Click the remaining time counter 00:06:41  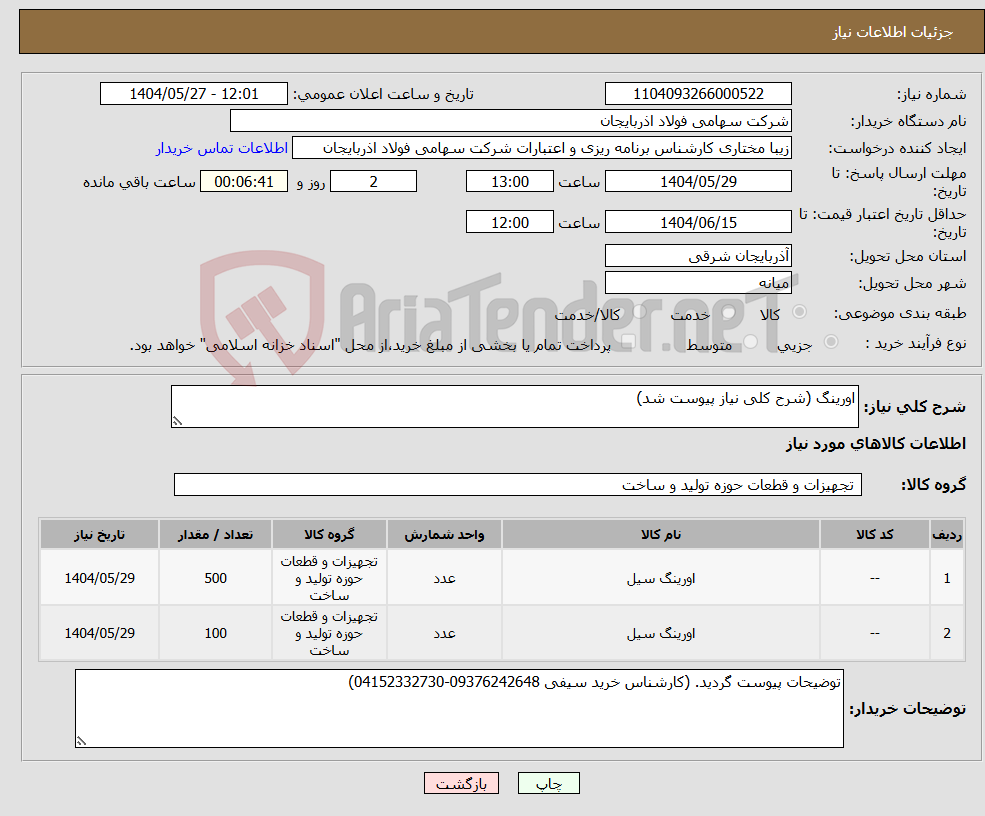click(245, 181)
